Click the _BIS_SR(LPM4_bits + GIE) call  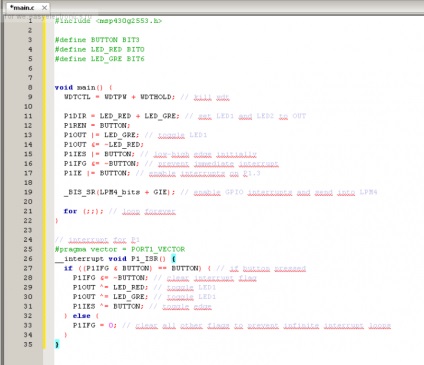(119, 192)
